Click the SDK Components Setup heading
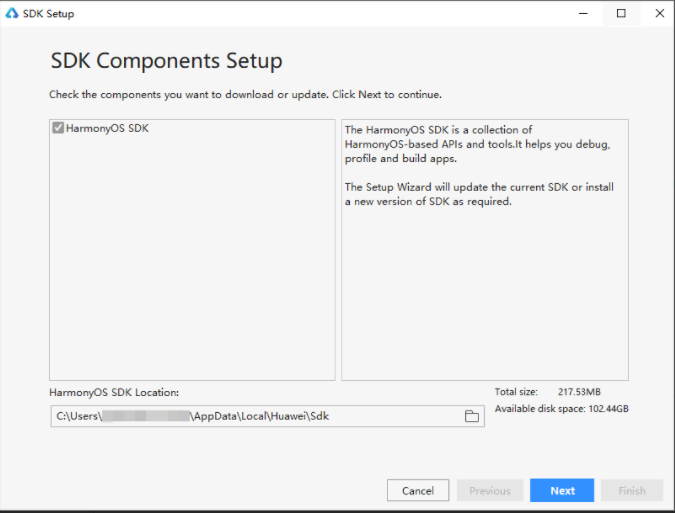675x513 pixels. coord(166,61)
